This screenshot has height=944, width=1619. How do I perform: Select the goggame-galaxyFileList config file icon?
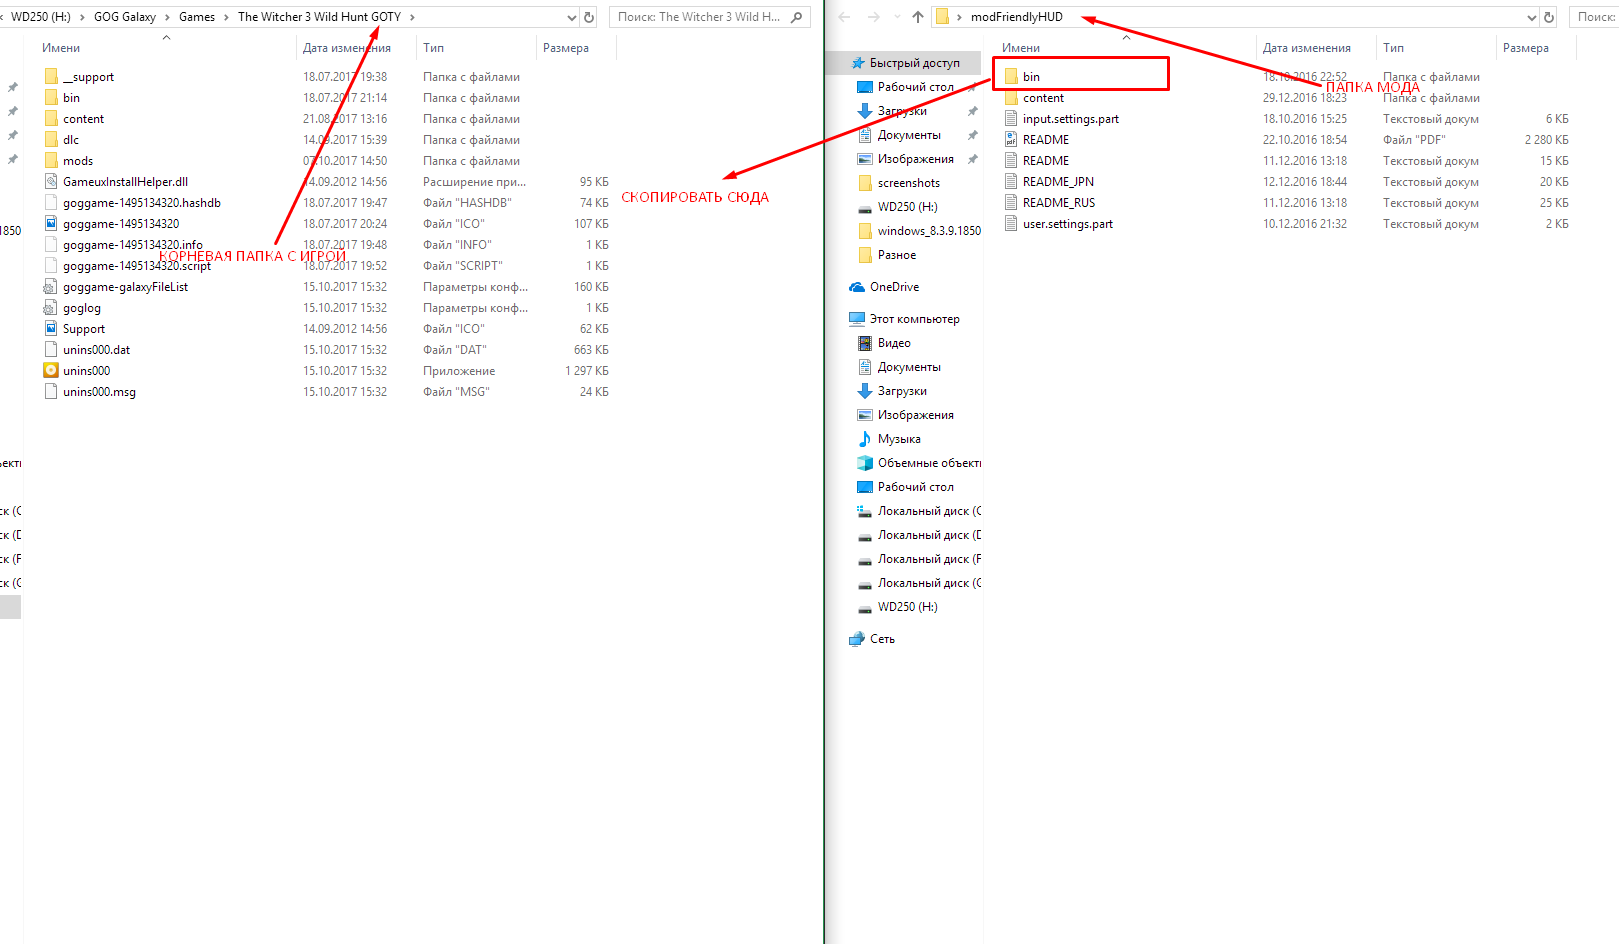[x=51, y=287]
